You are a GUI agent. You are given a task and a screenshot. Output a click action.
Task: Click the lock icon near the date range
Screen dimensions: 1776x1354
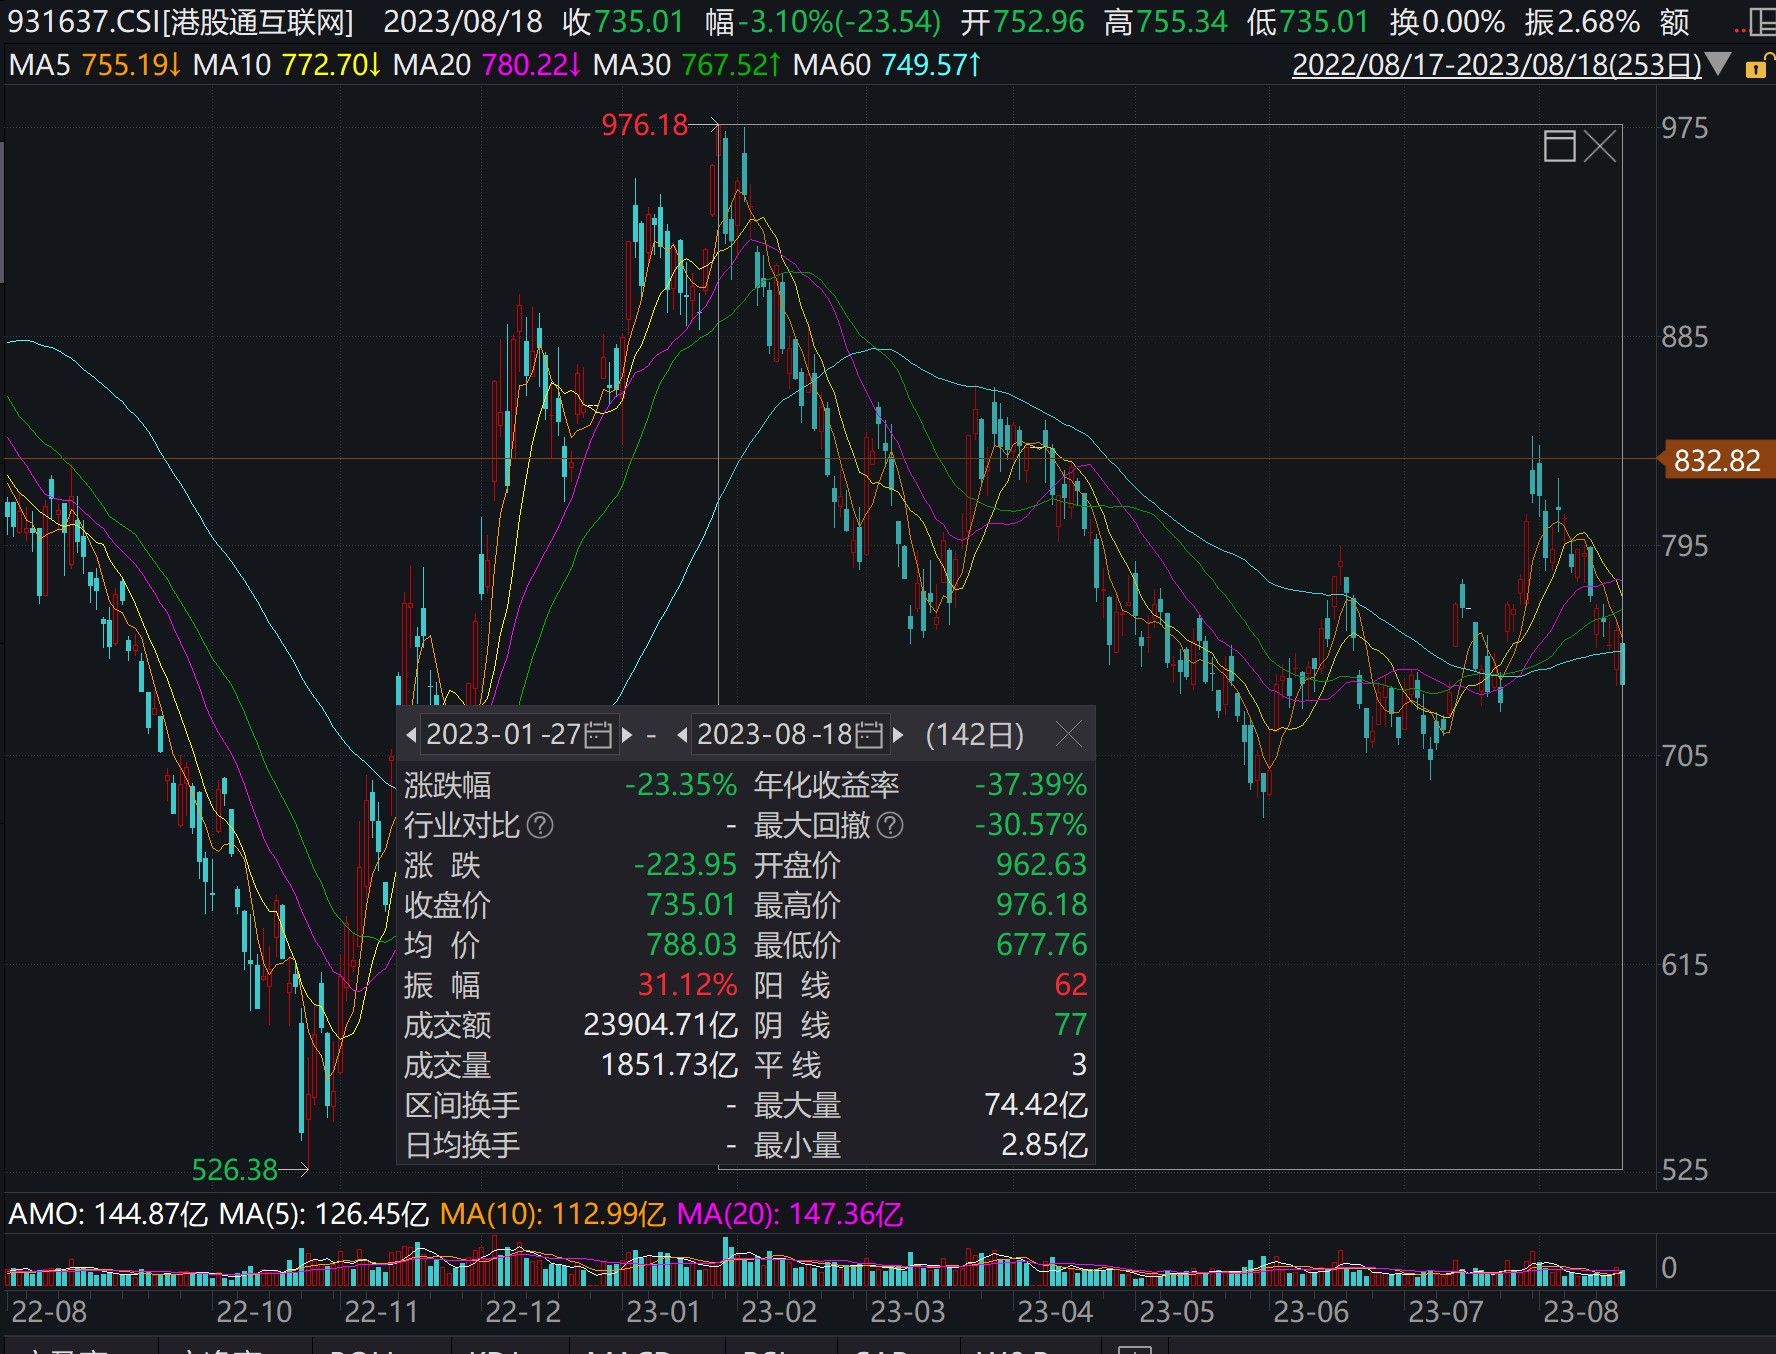1758,66
